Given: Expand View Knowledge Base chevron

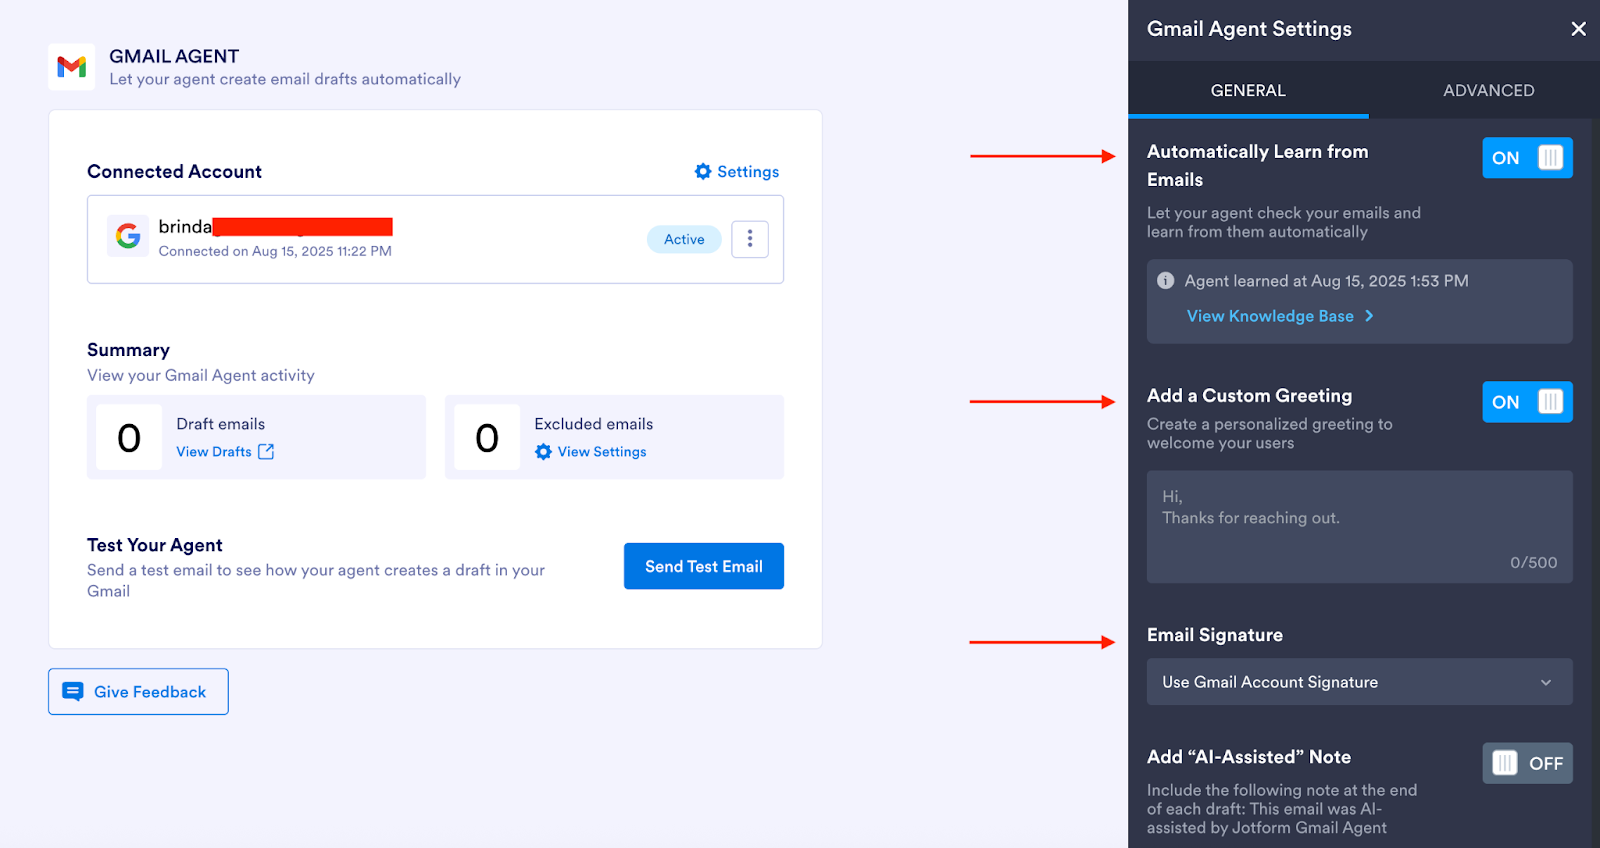Looking at the screenshot, I should pyautogui.click(x=1369, y=316).
